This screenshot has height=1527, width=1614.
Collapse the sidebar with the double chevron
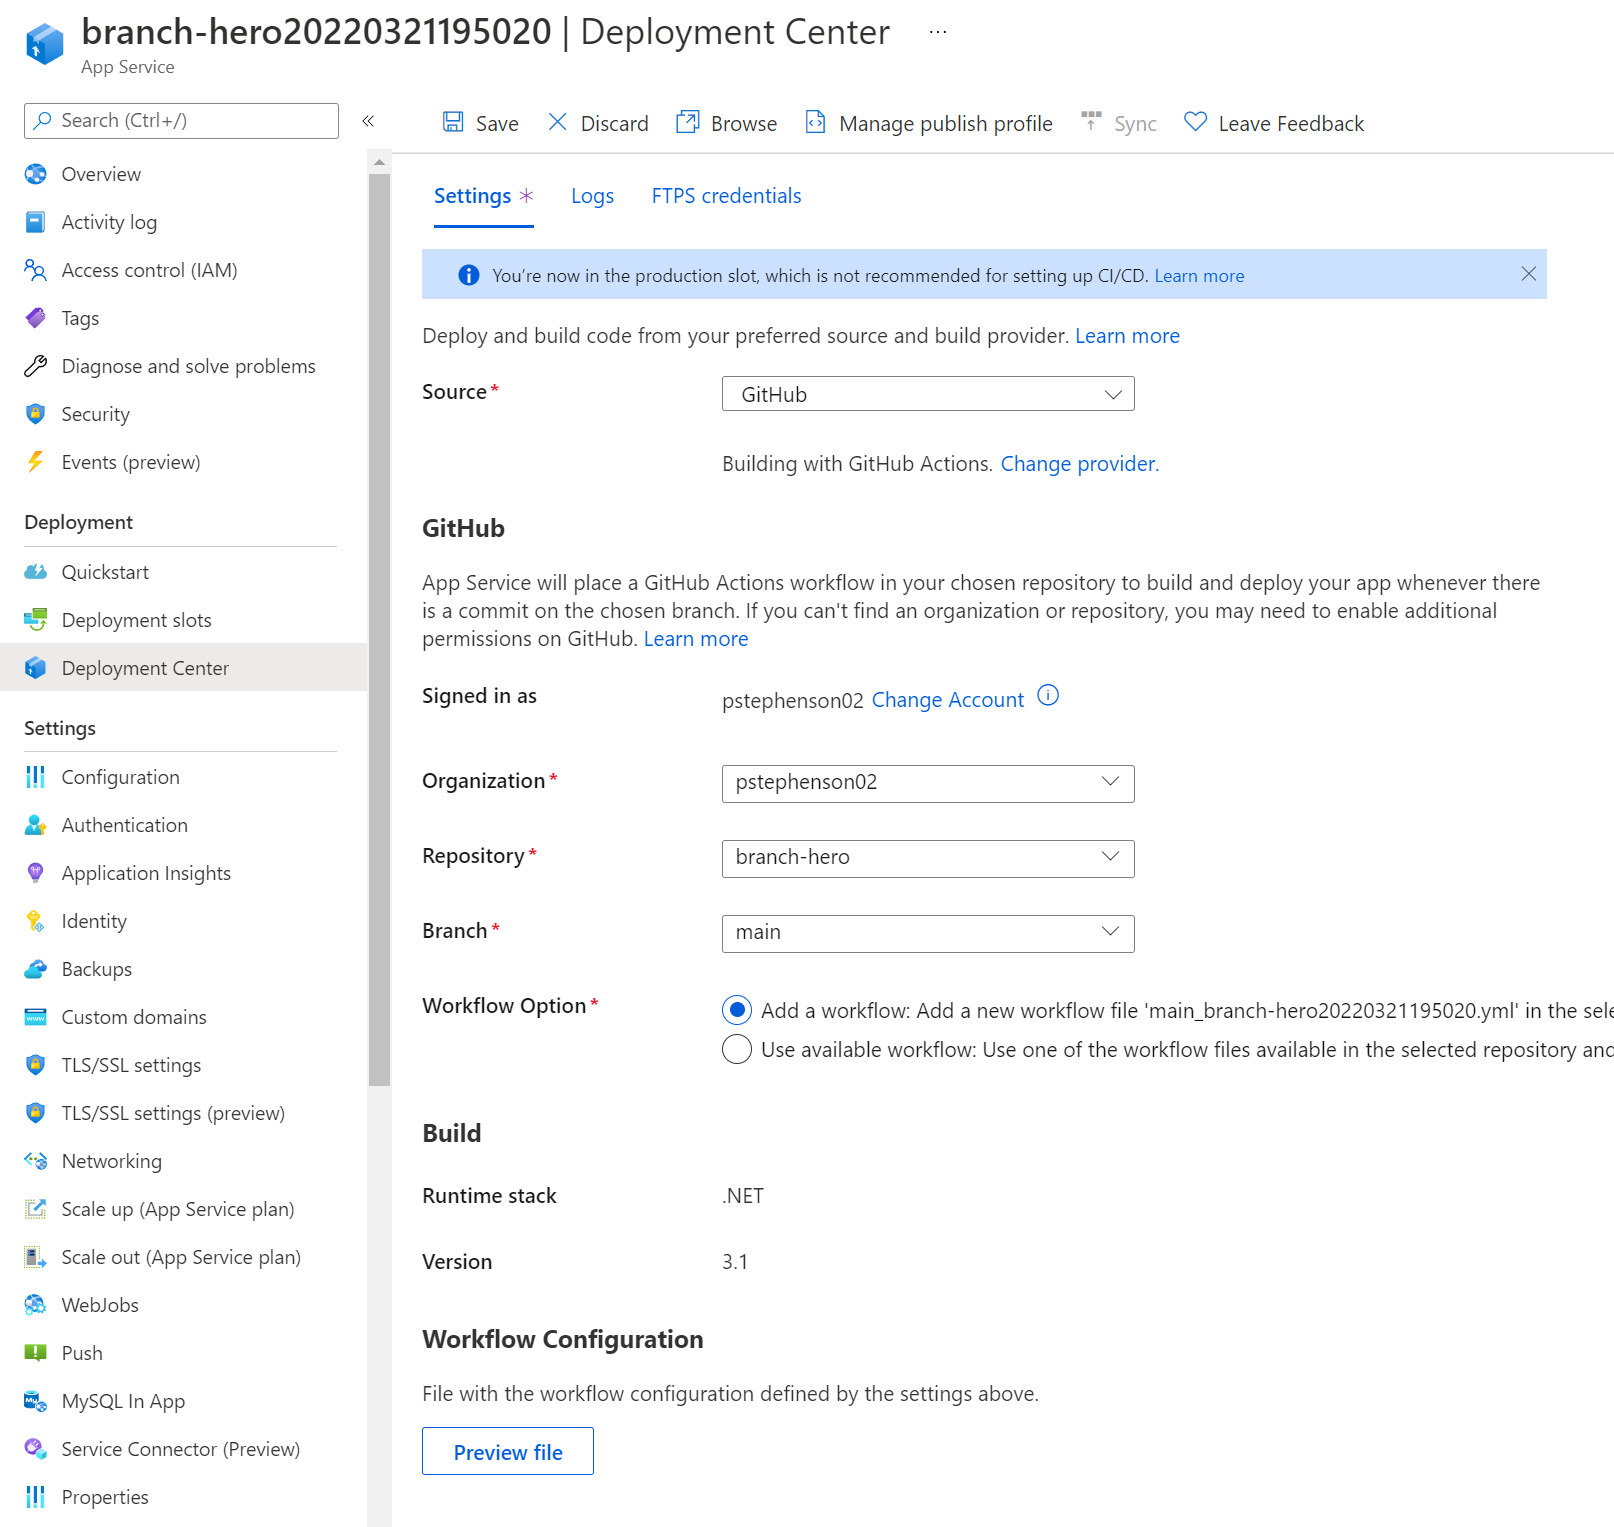coord(368,121)
